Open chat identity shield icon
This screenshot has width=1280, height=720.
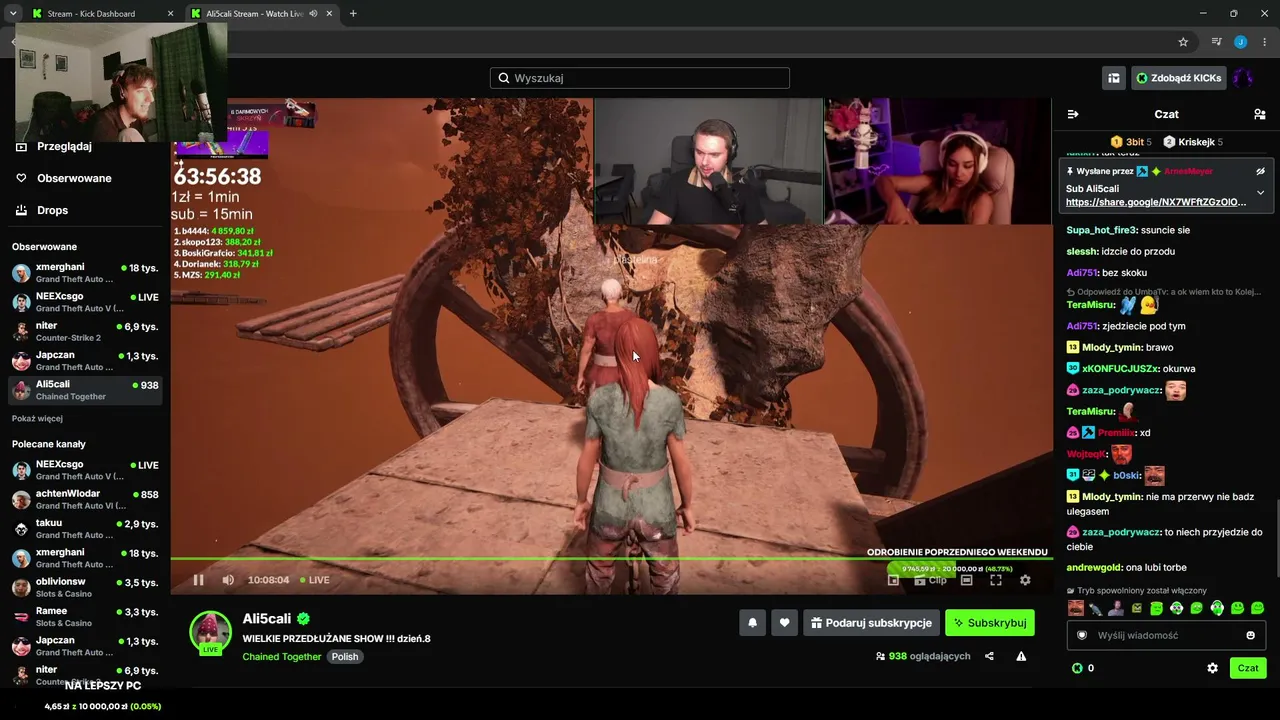(1081, 635)
